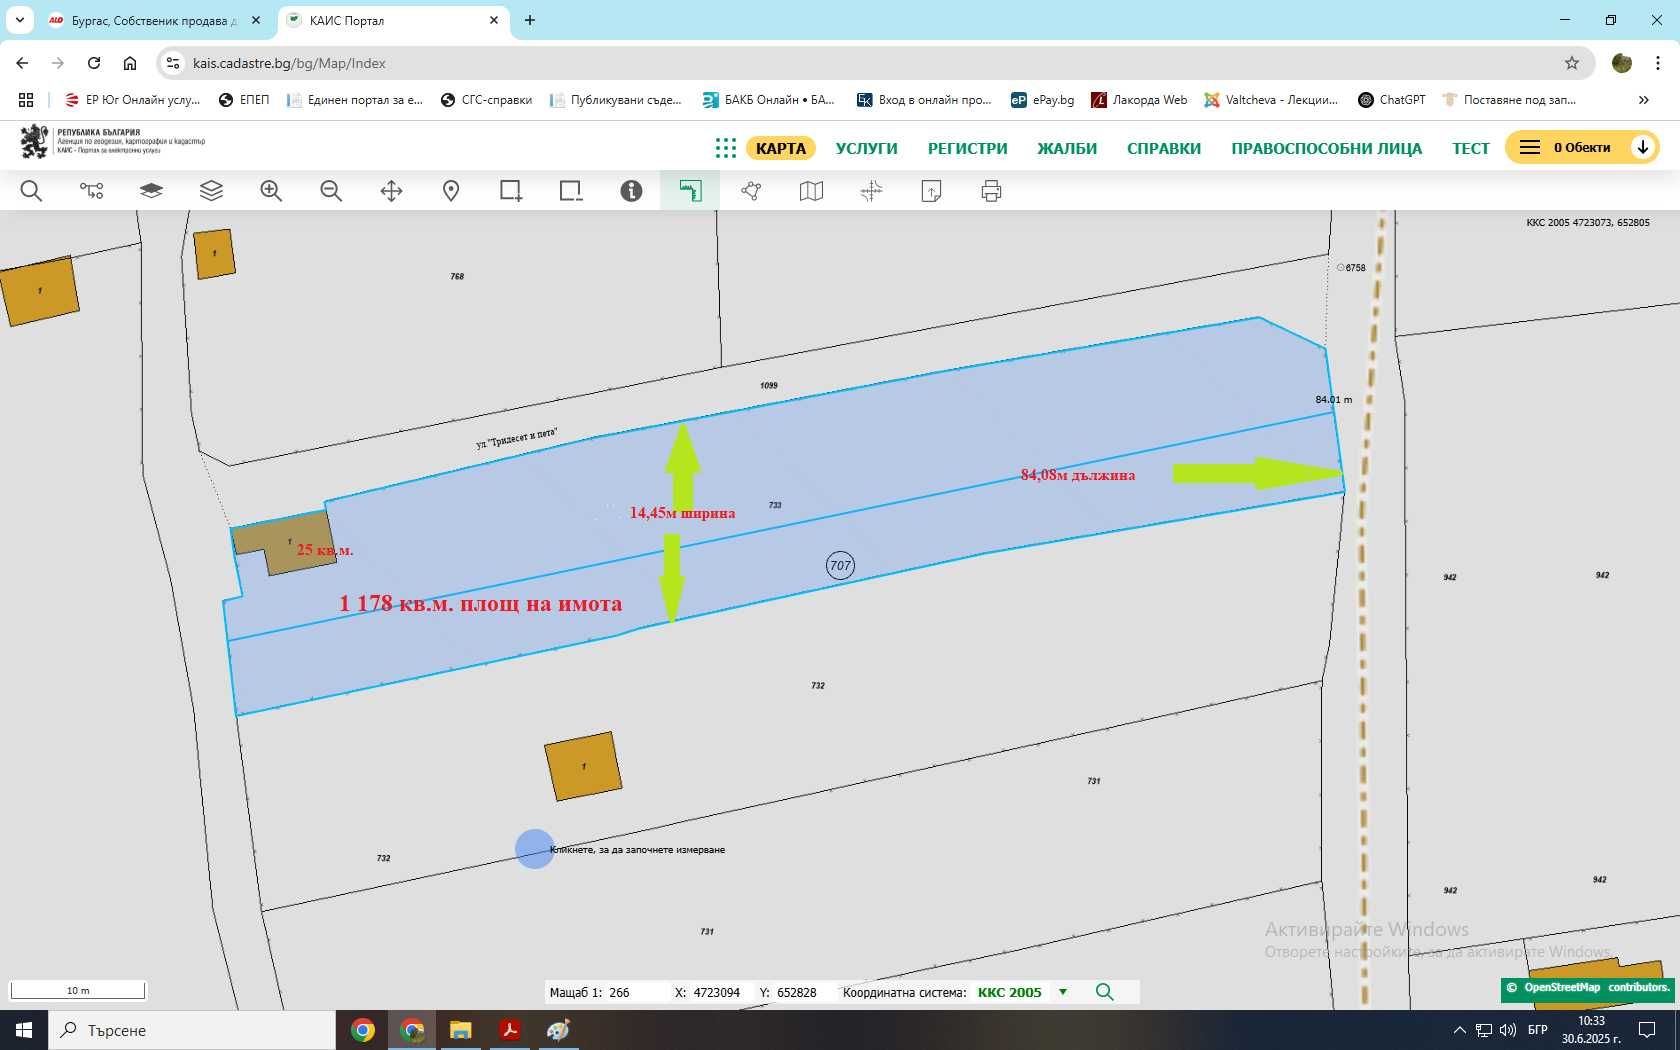Open the Valtcheva - Лекции bookmark
The width and height of the screenshot is (1680, 1050).
tap(1271, 100)
